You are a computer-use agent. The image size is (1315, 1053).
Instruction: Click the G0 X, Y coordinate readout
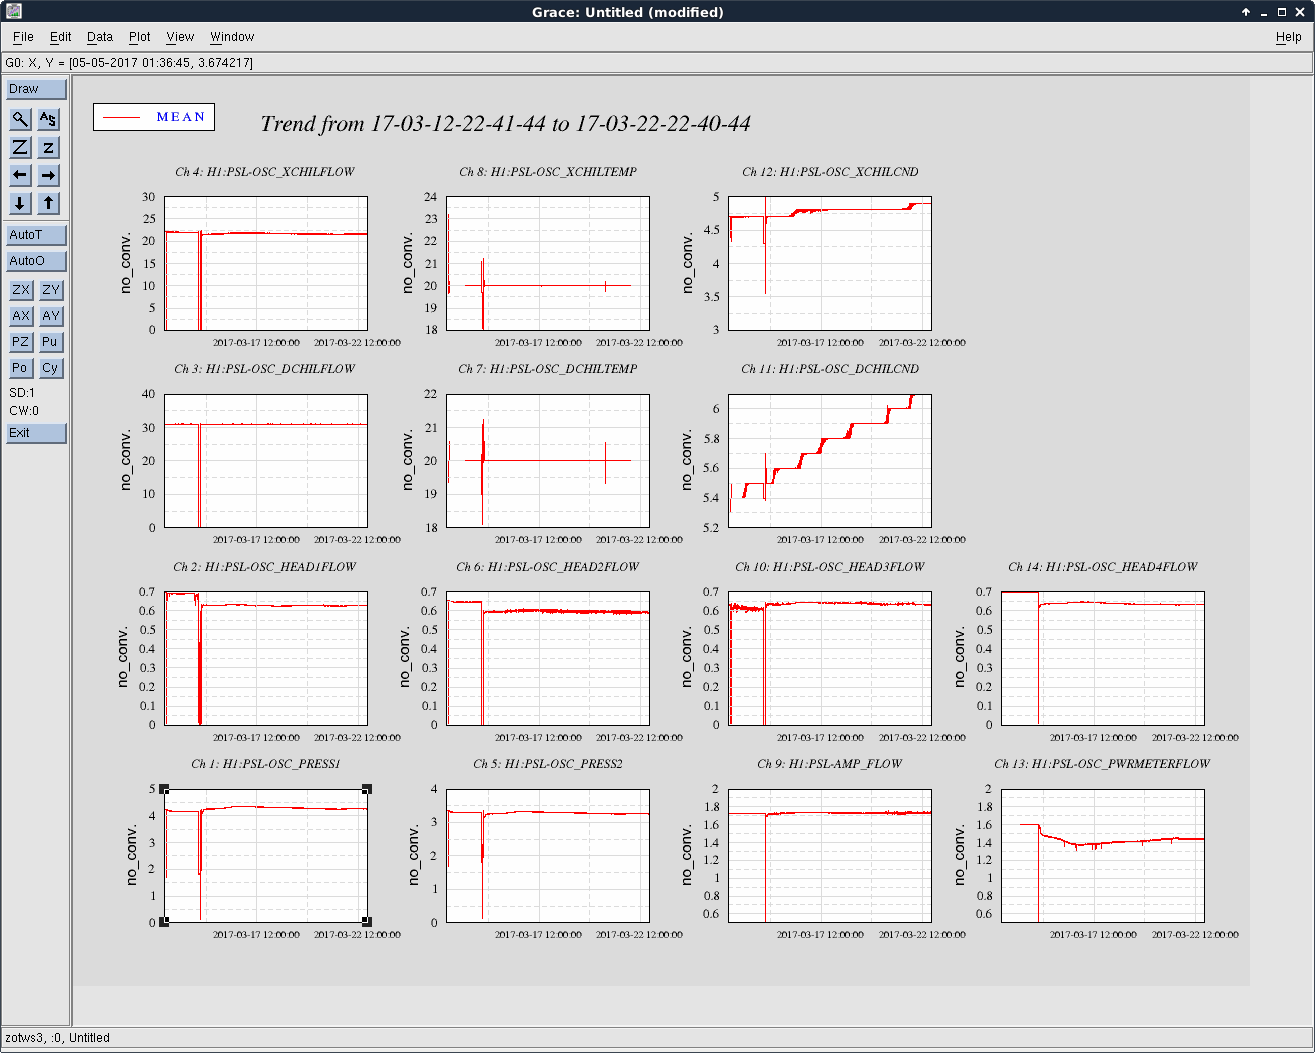(129, 62)
